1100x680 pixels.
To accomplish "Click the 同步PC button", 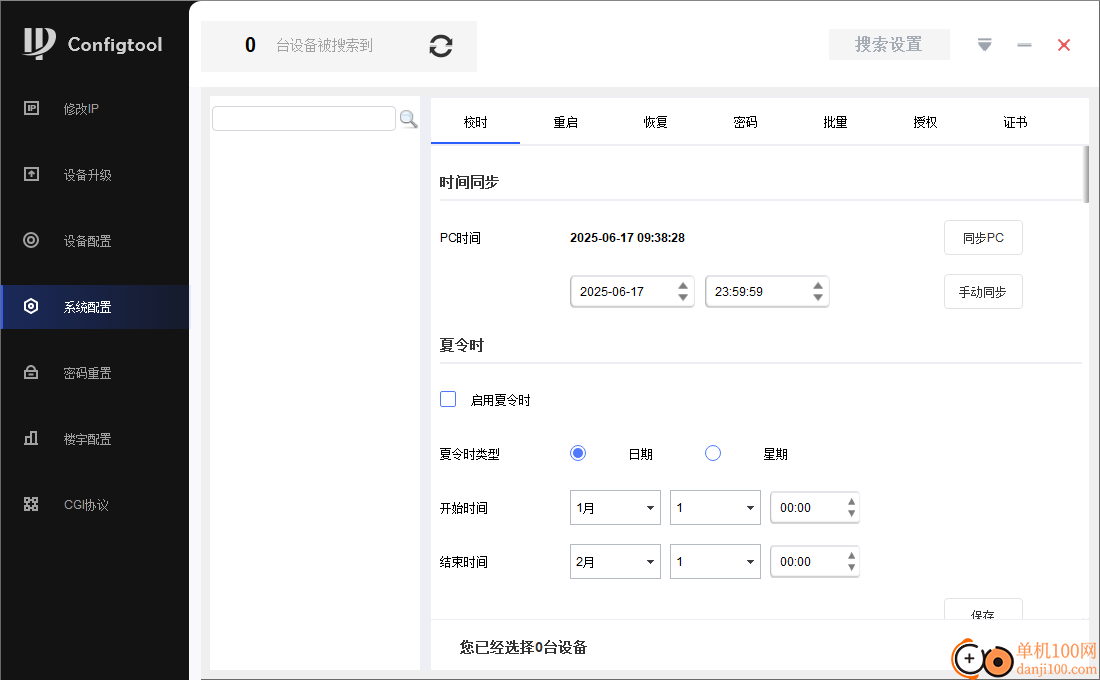I will 983,238.
